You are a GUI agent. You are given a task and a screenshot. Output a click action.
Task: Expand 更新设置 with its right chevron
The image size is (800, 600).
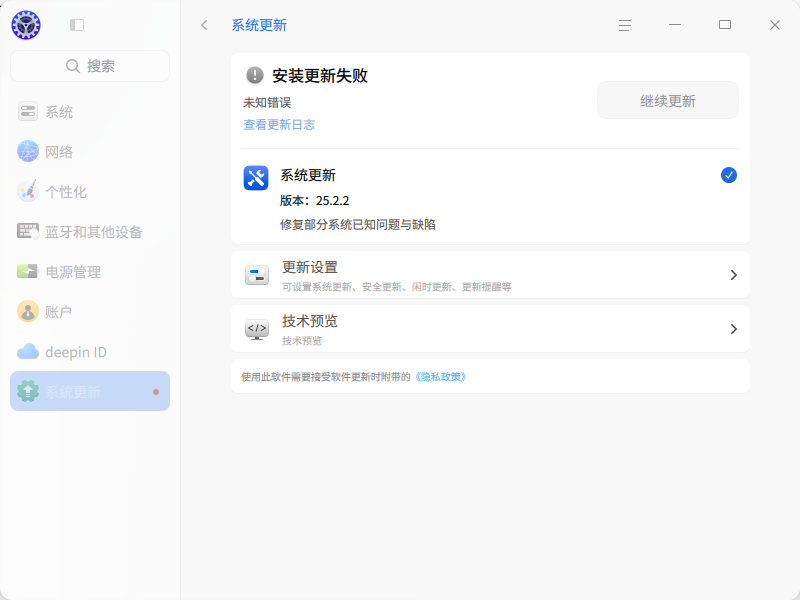(x=734, y=275)
